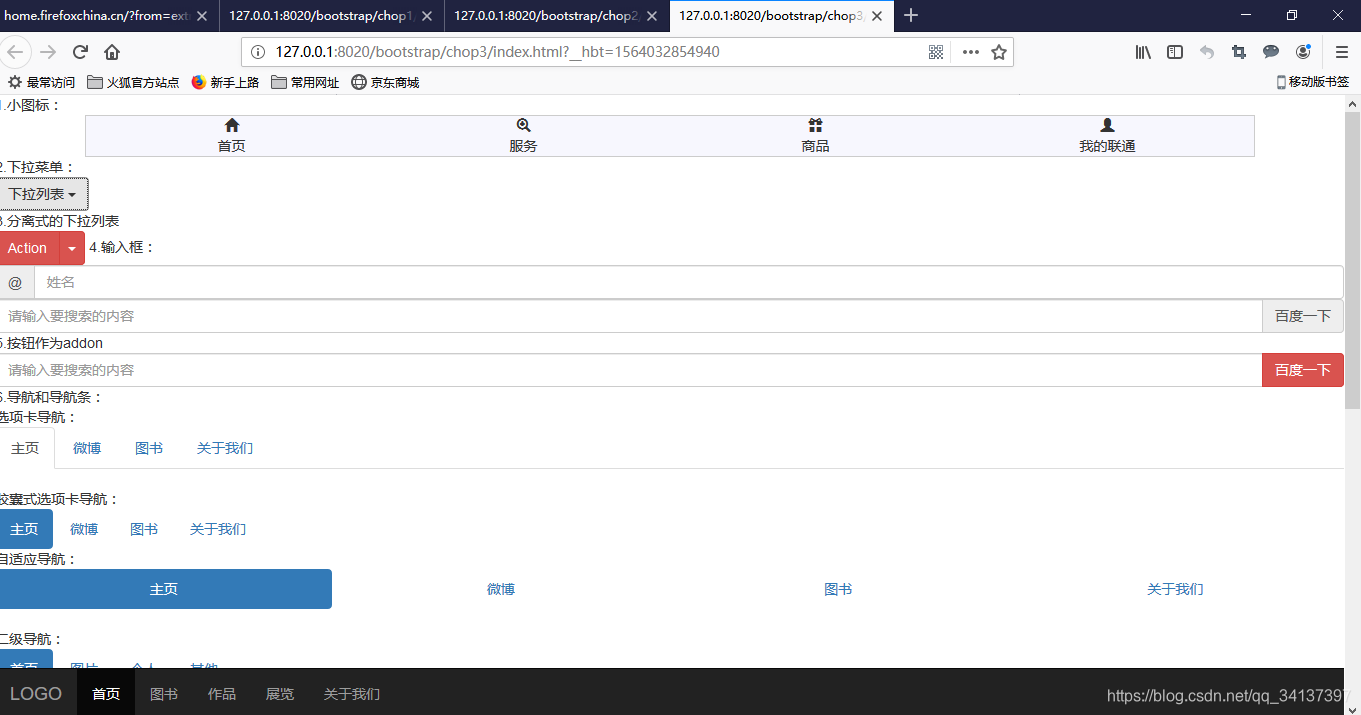Open the Firefox hamburger menu
Viewport: 1361px width, 715px height.
[x=1342, y=52]
